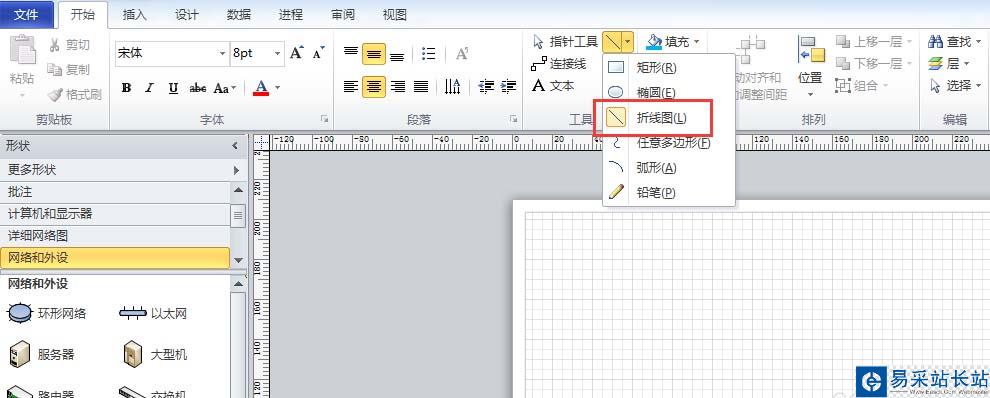
Task: Select the 文本 text tool
Action: [553, 85]
